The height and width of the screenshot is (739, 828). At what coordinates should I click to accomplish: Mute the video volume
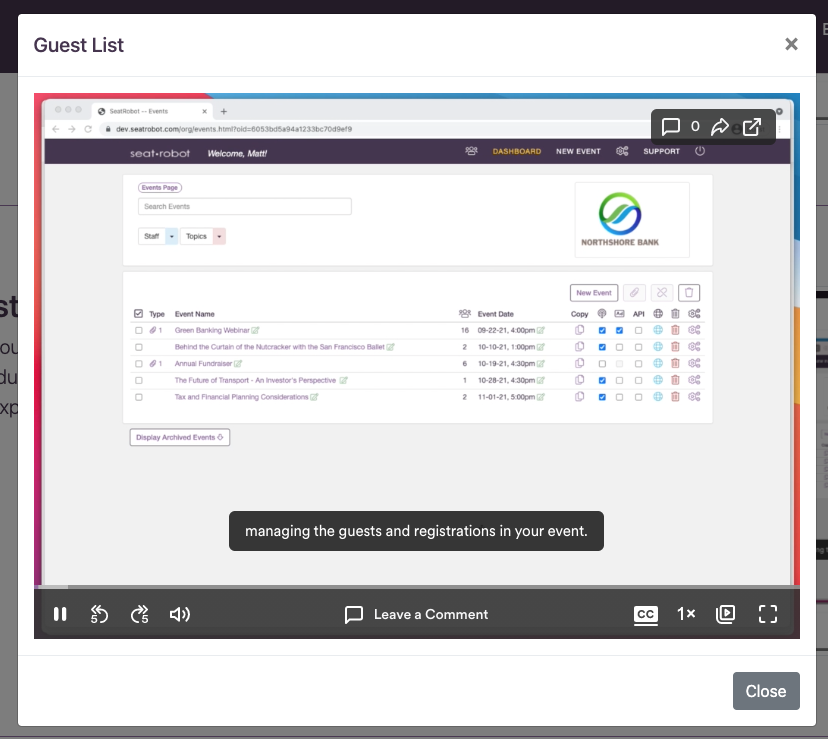tap(180, 614)
